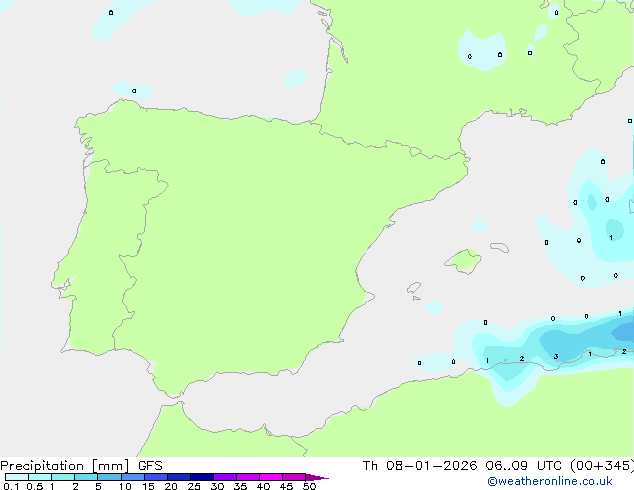Click the legend swatch between 40 and 45
634x490 pixels.
point(271,477)
